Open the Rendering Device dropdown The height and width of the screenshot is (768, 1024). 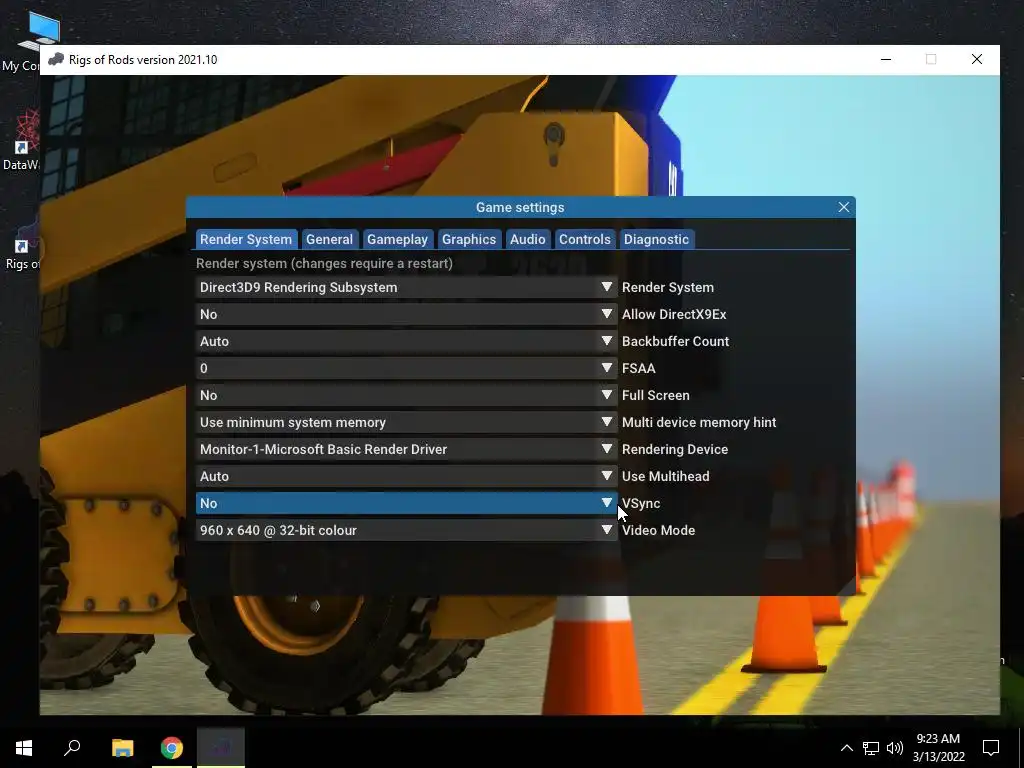(x=406, y=449)
